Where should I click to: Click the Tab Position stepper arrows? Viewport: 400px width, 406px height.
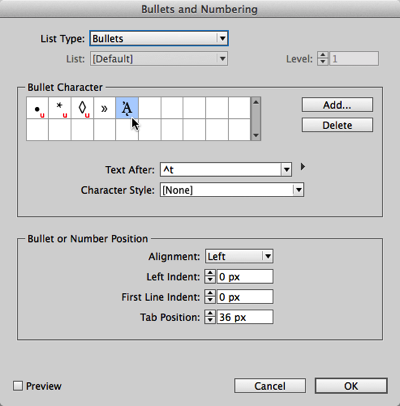pos(210,317)
